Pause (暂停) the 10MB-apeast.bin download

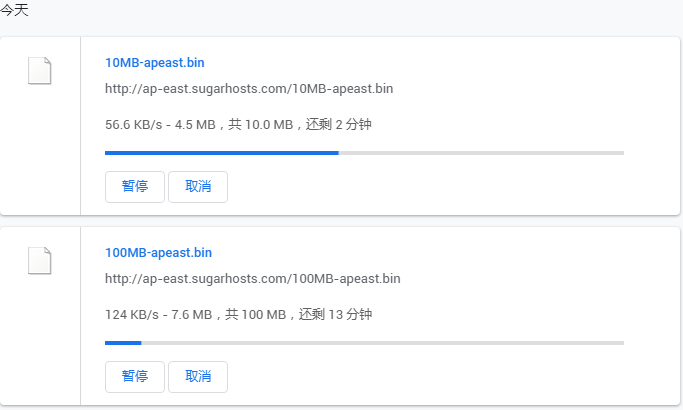click(135, 187)
